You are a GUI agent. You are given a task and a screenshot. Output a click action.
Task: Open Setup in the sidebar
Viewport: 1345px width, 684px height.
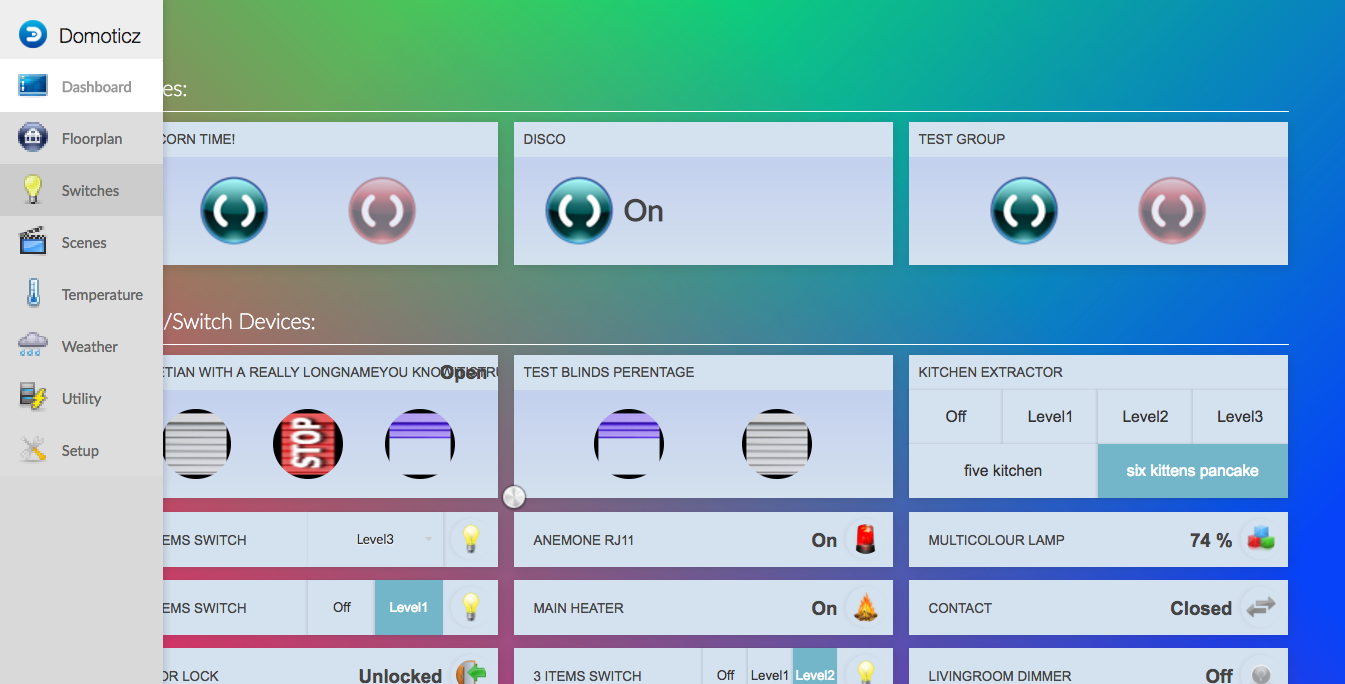click(x=81, y=451)
